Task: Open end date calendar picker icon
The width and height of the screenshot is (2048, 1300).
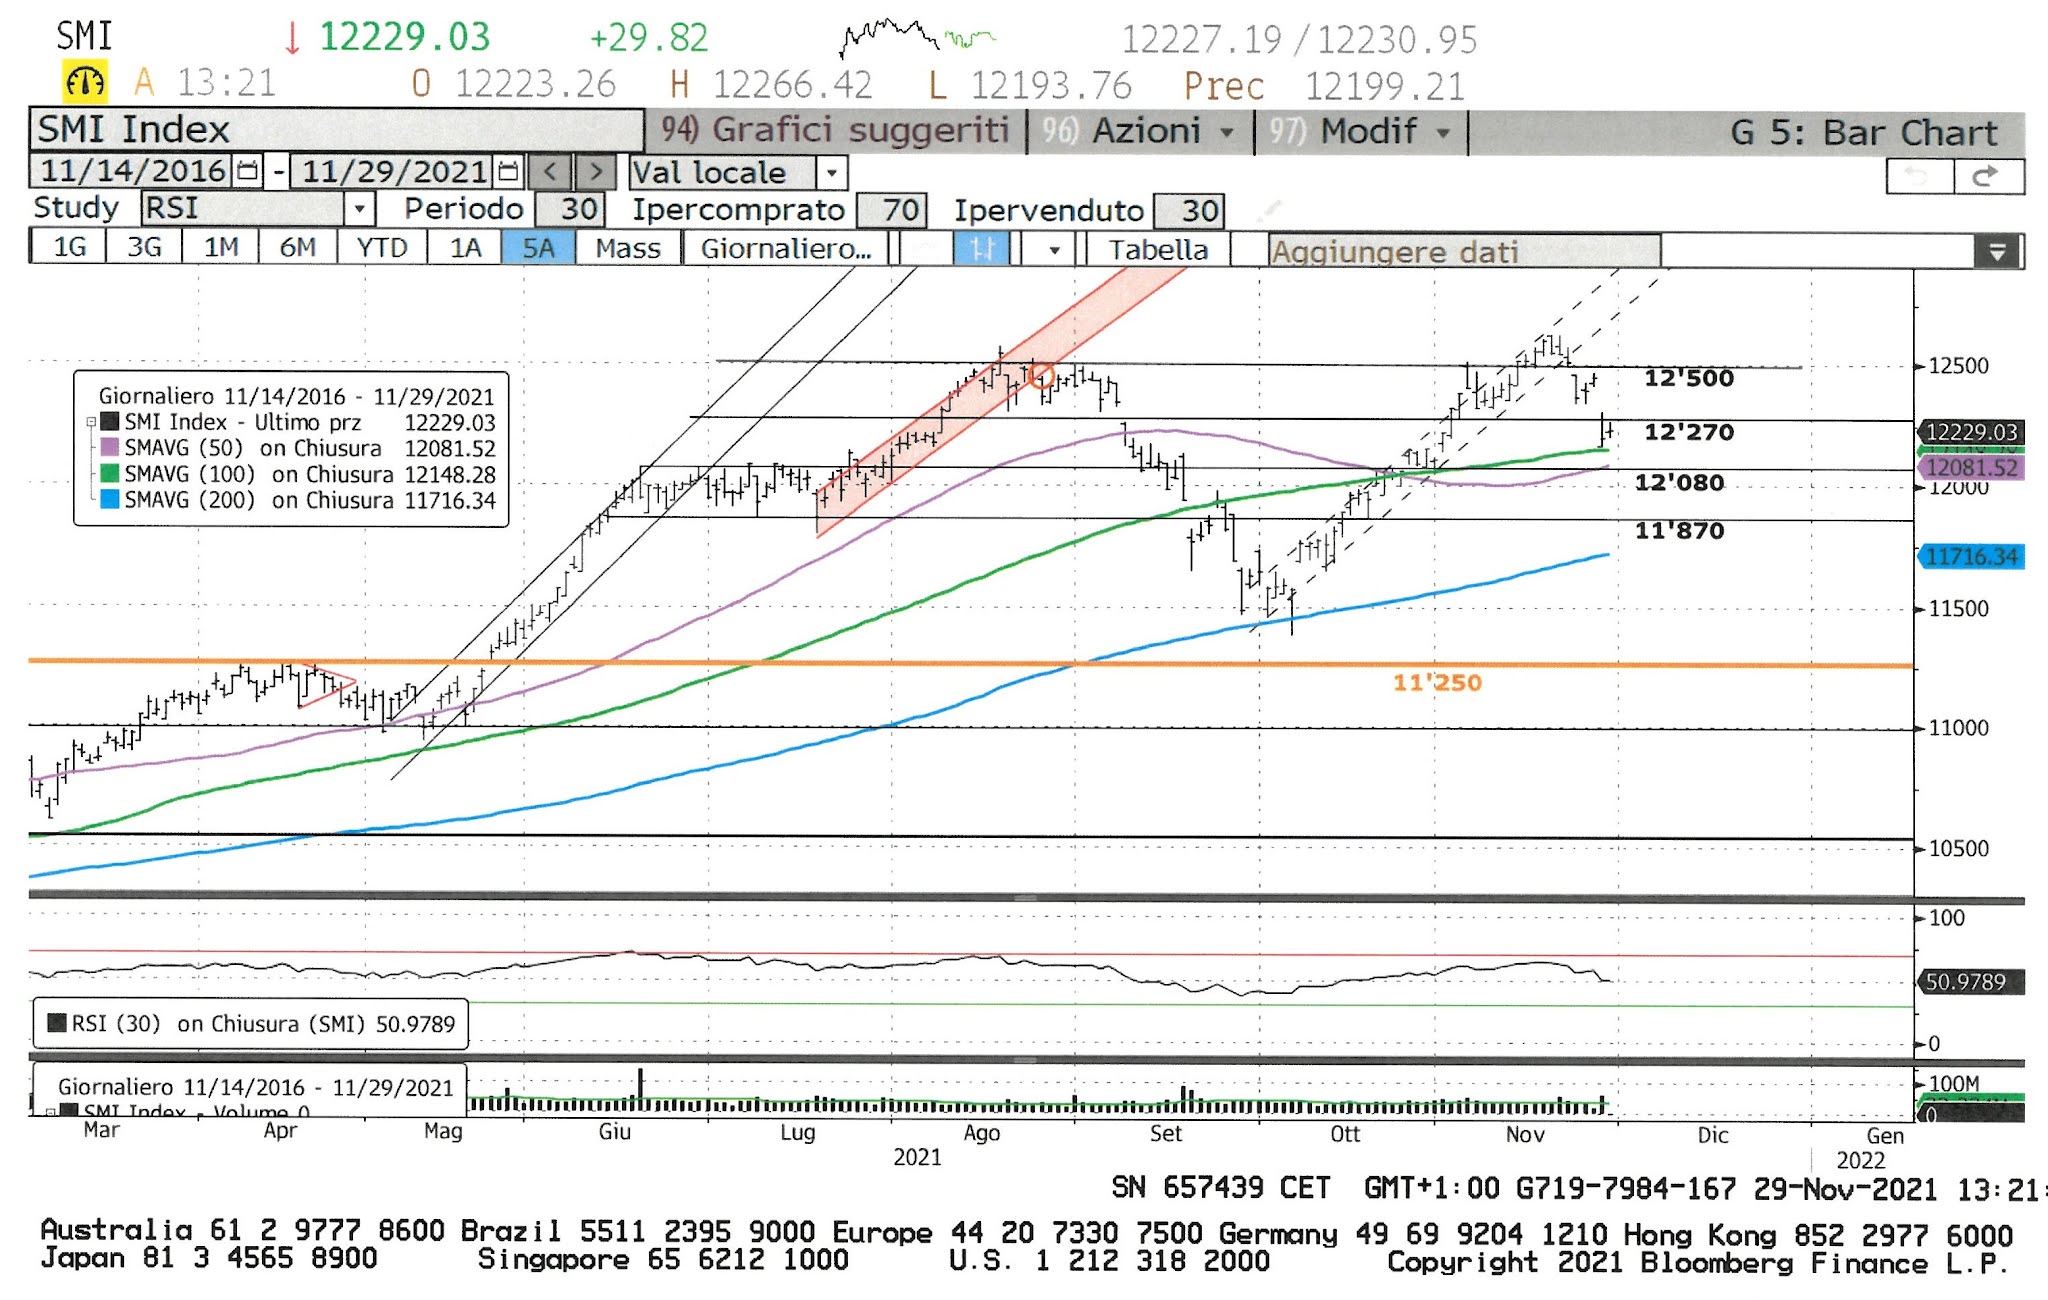Action: [x=509, y=171]
